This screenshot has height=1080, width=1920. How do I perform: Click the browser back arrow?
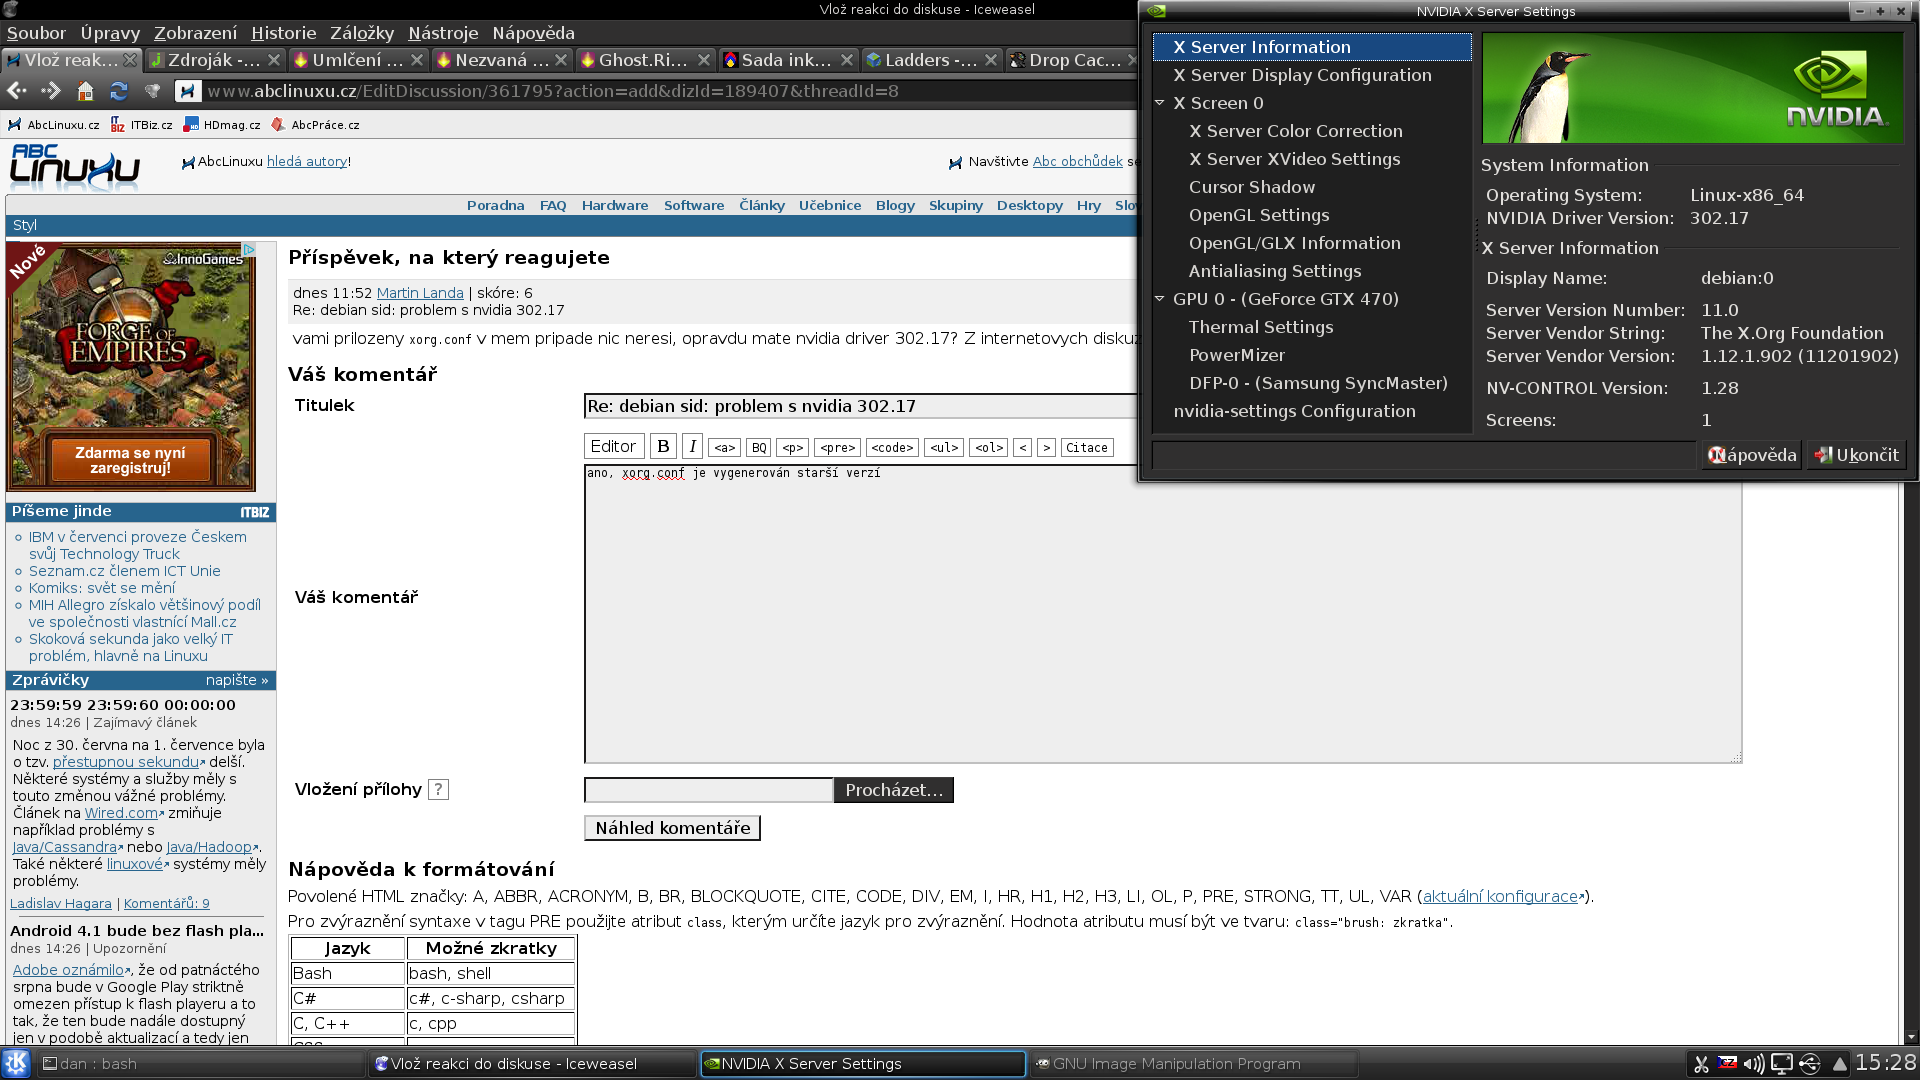click(17, 91)
